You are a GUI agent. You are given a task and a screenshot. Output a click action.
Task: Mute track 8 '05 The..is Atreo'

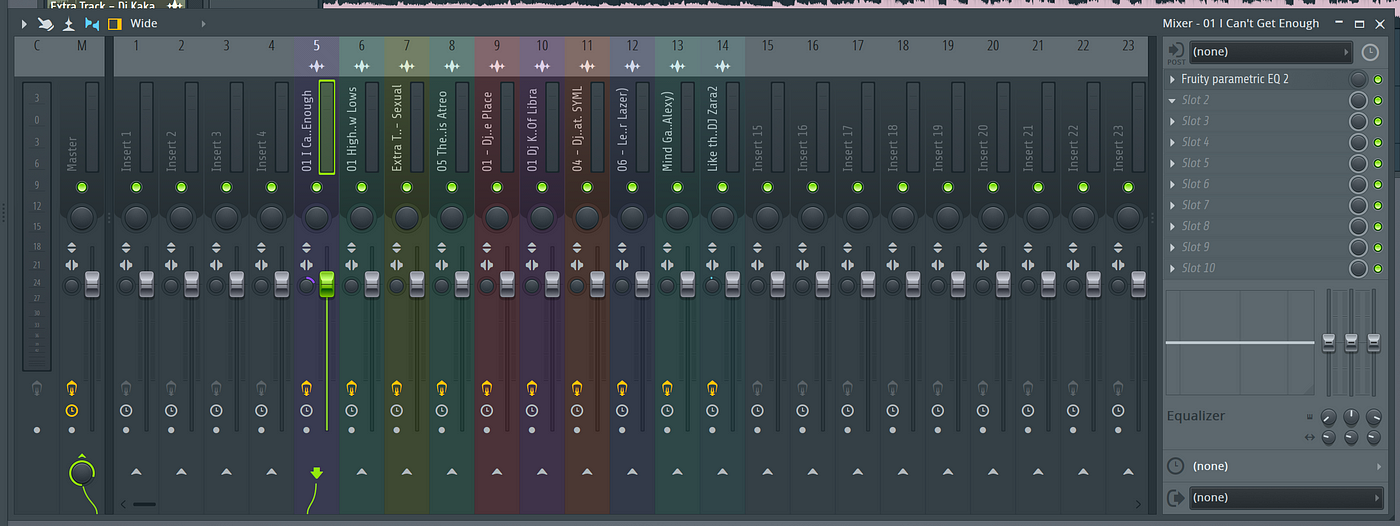(452, 187)
